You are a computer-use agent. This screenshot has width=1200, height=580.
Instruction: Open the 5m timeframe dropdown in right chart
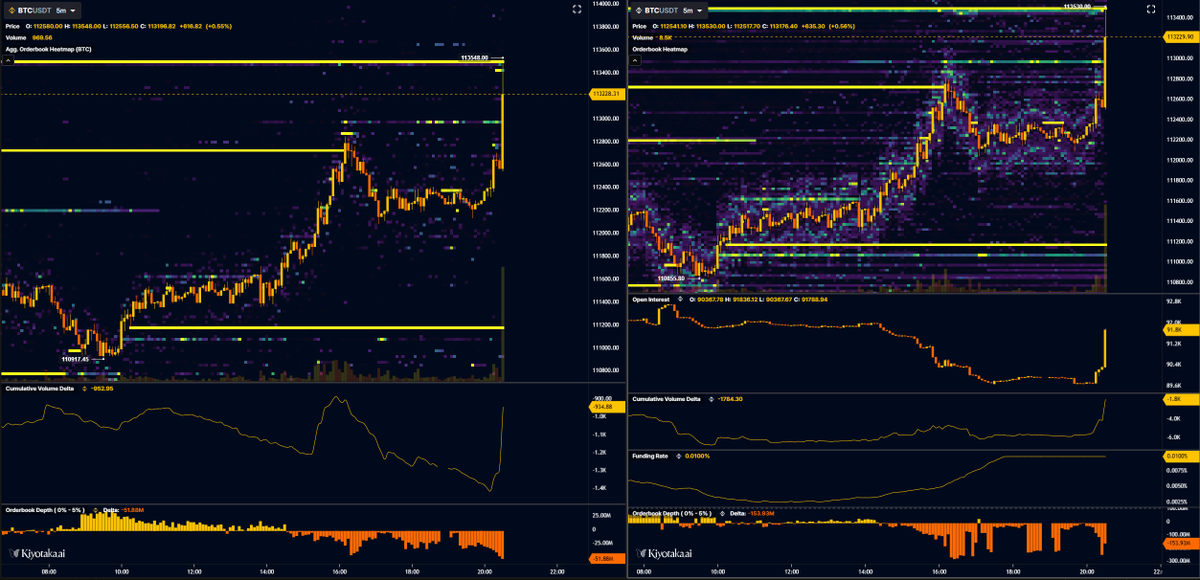695,9
